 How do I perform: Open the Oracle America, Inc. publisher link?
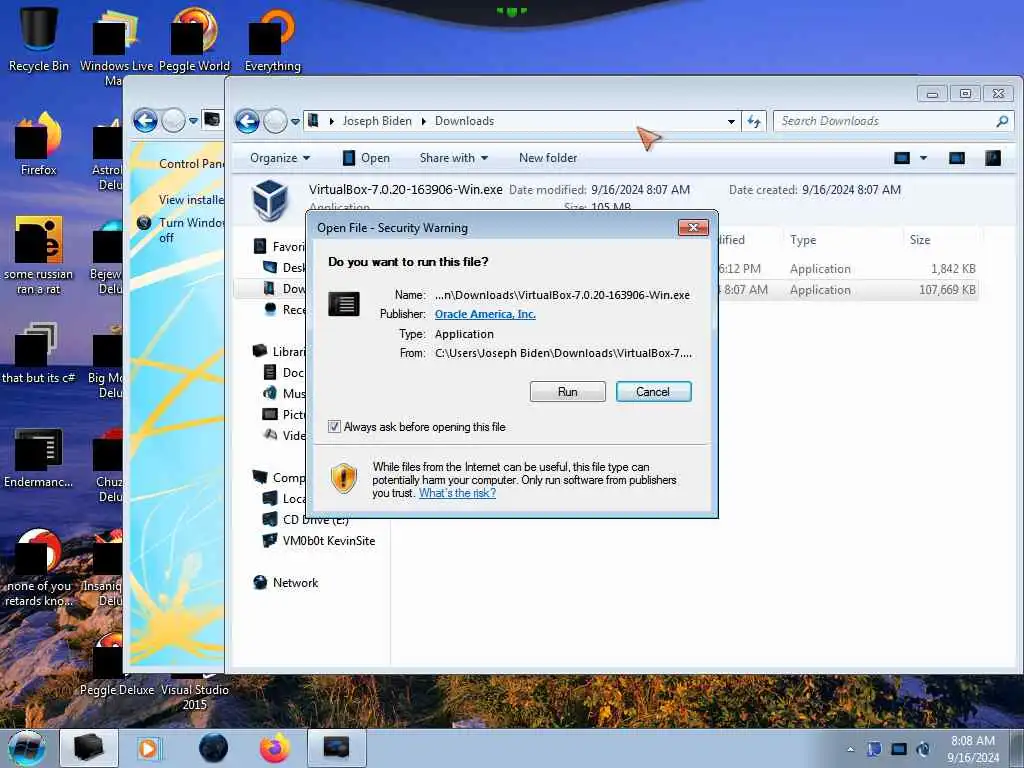point(485,314)
